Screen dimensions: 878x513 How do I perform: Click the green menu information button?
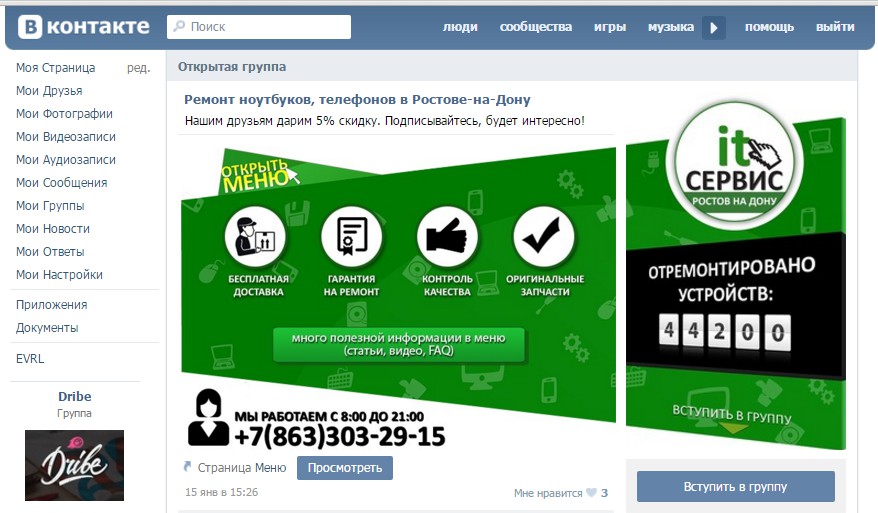click(399, 344)
